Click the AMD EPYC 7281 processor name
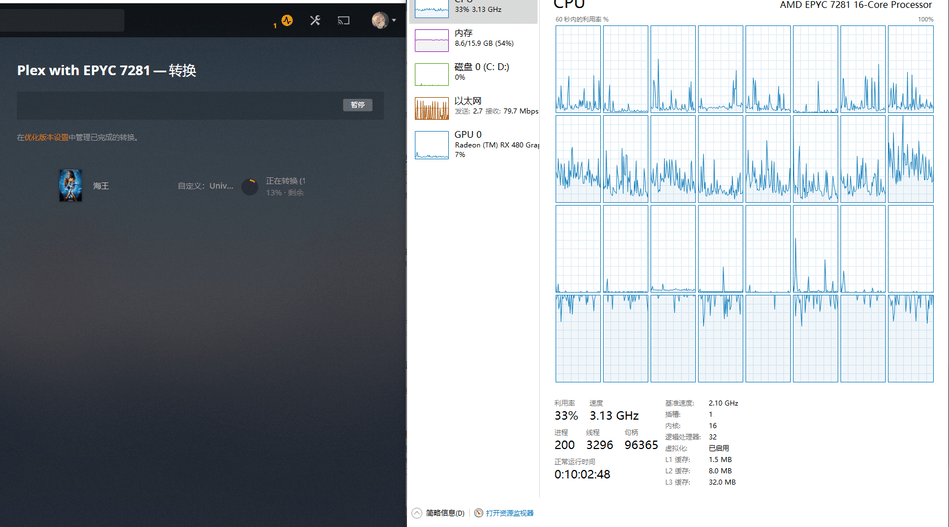The height and width of the screenshot is (527, 949). coord(856,5)
